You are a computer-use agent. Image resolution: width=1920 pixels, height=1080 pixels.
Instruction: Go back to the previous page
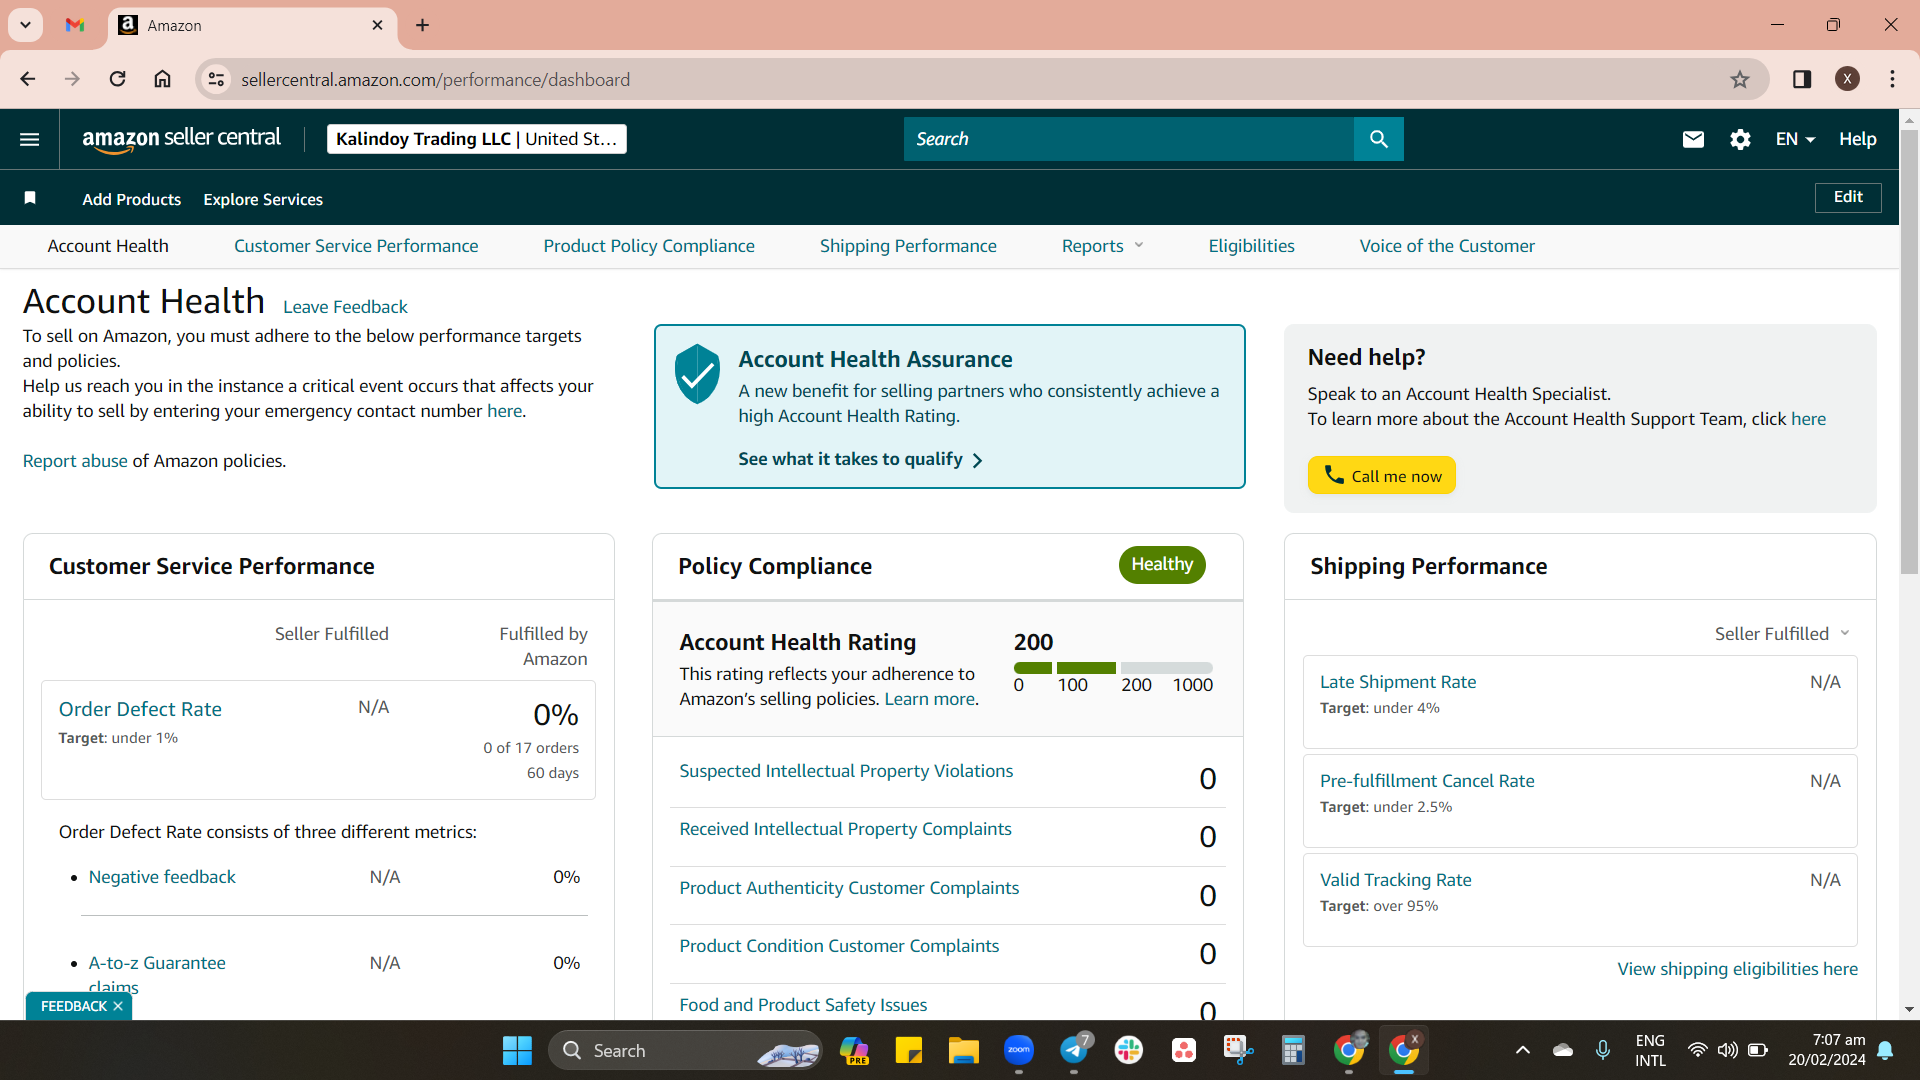click(28, 79)
